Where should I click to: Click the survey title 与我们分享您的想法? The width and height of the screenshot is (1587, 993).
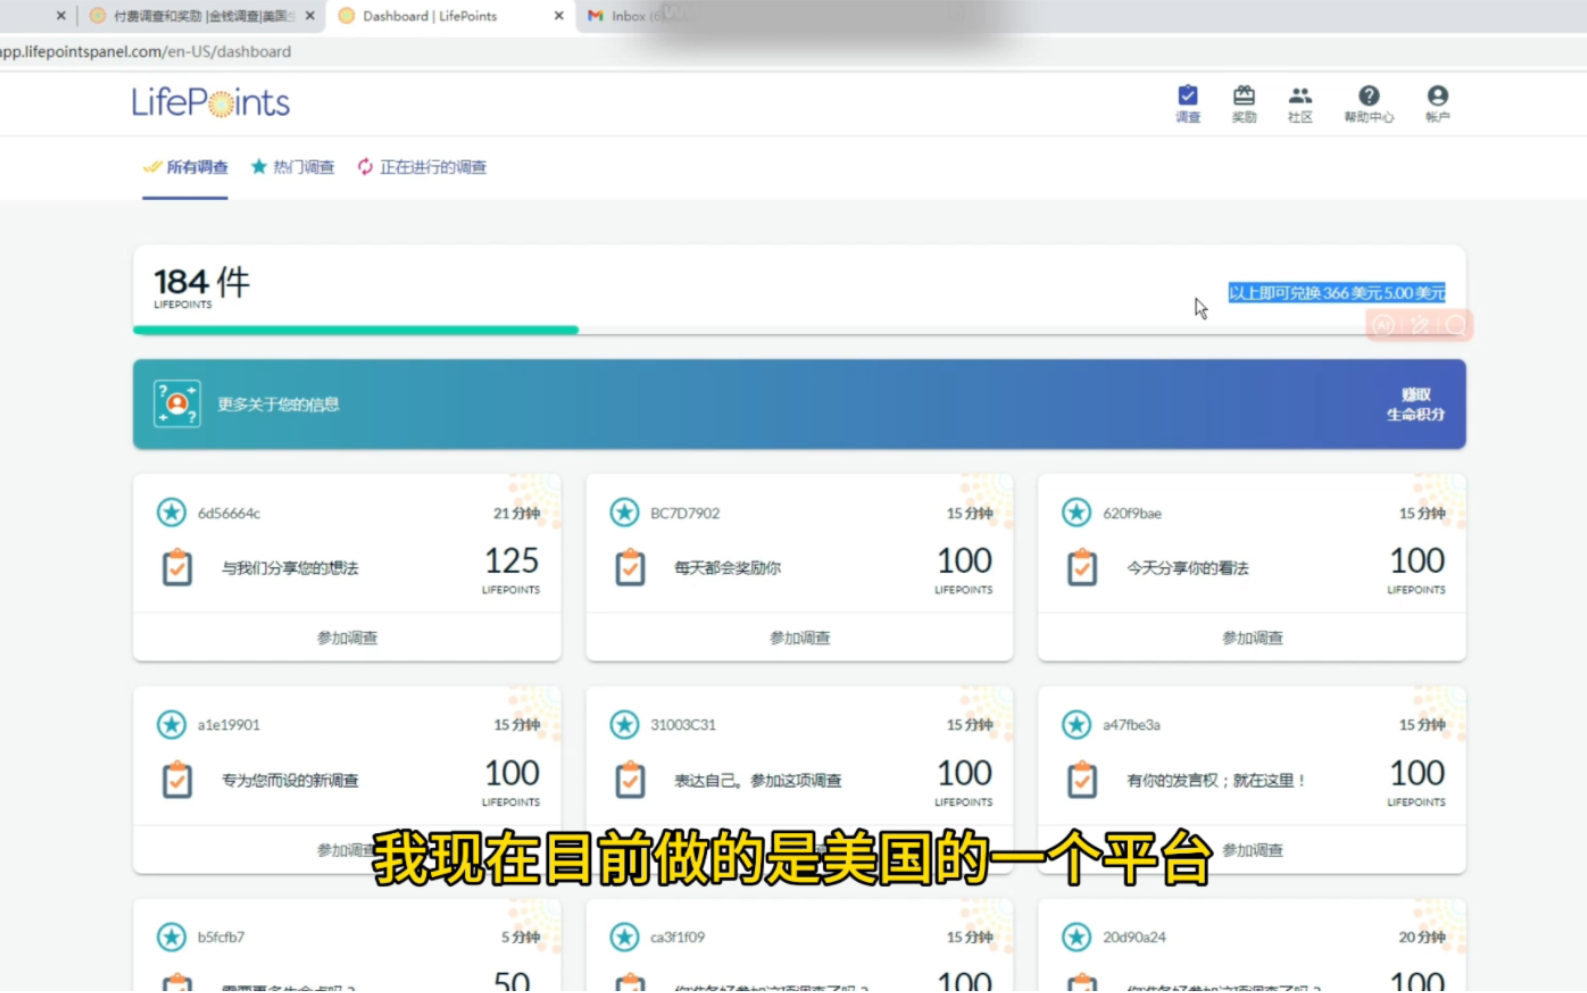pos(290,568)
